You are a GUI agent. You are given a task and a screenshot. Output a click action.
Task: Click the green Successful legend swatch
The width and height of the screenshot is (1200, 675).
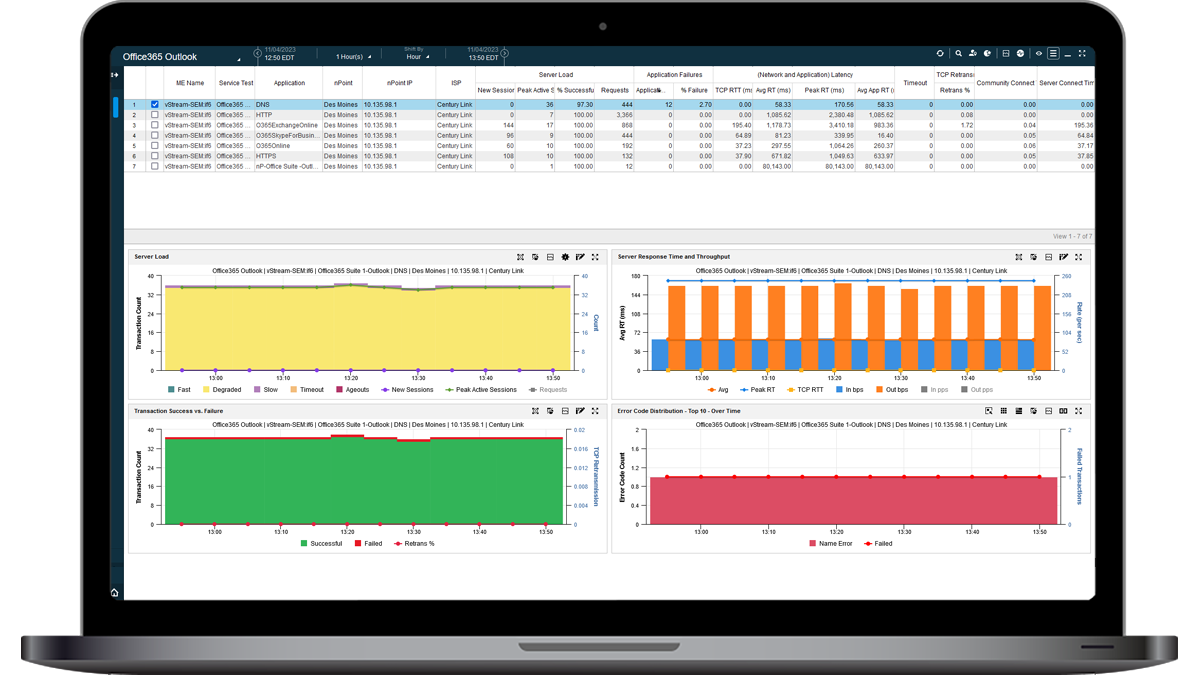coord(305,544)
